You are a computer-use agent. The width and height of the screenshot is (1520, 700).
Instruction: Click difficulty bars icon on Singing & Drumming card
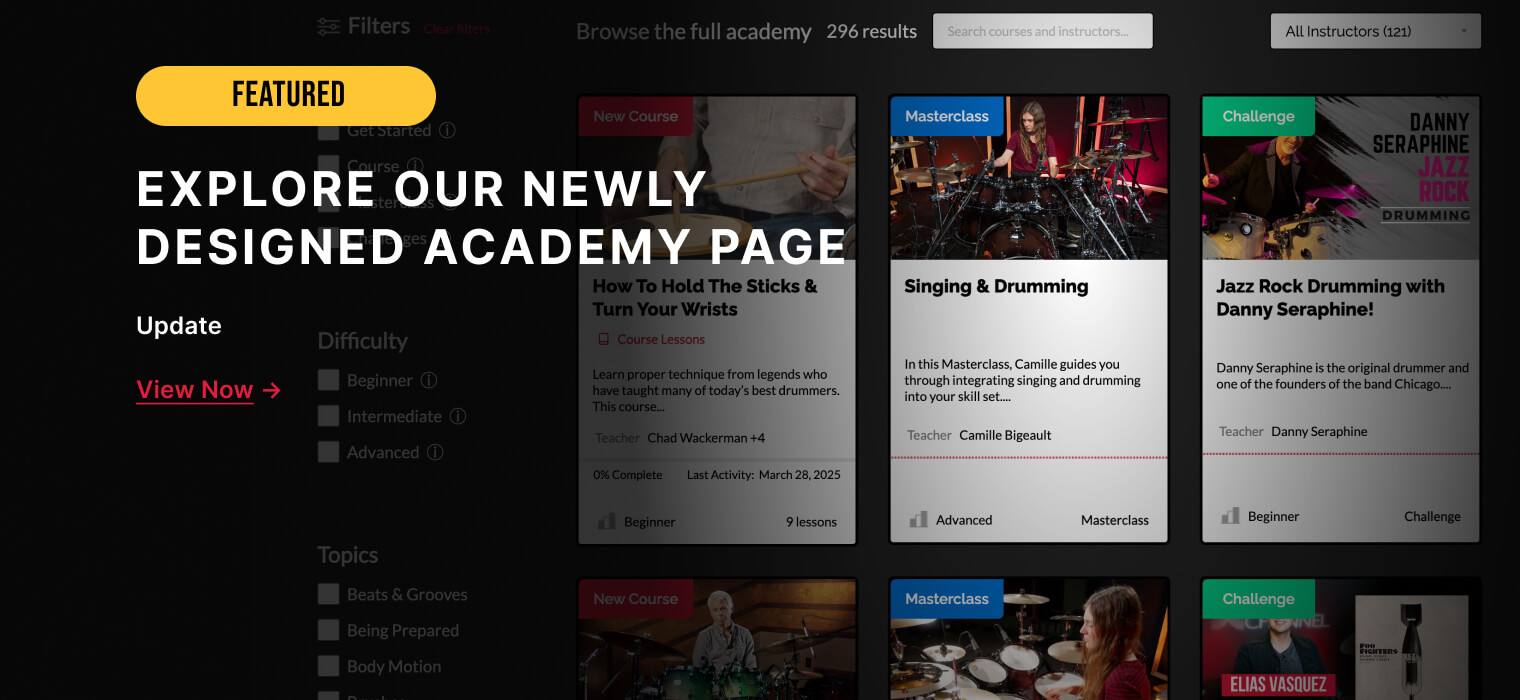click(x=918, y=520)
